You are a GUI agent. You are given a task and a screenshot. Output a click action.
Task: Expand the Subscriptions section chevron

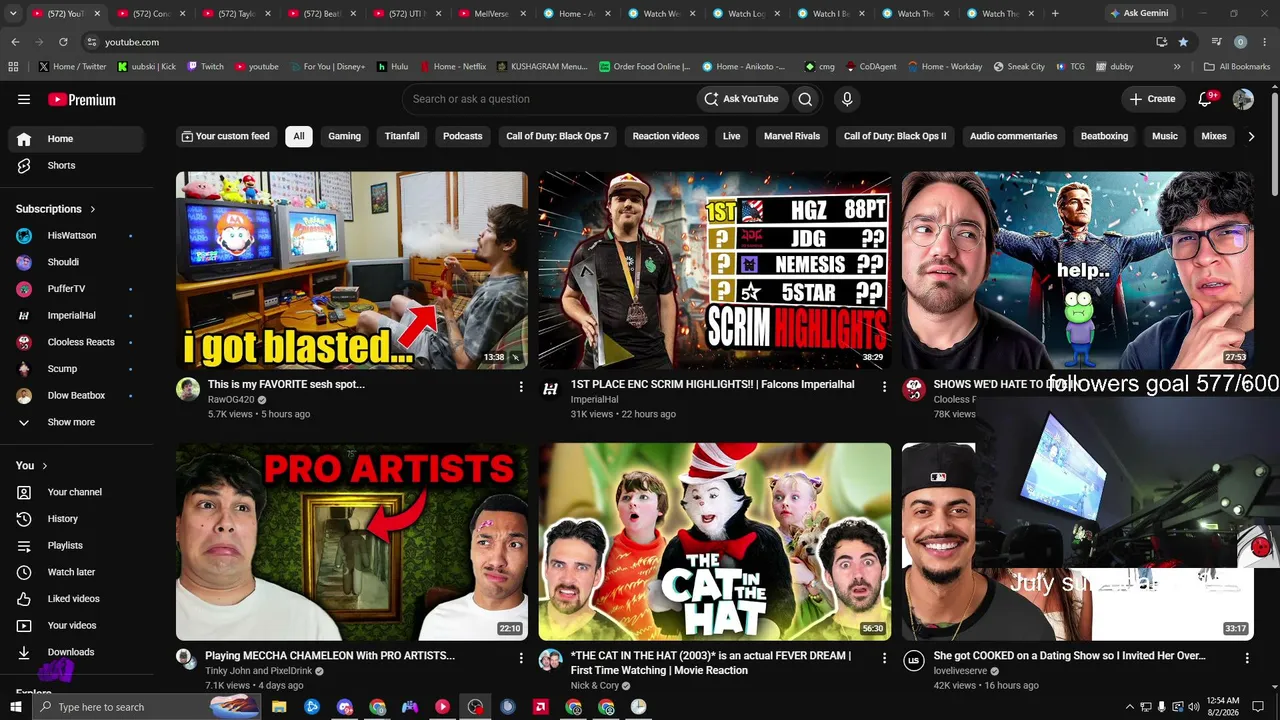[93, 209]
